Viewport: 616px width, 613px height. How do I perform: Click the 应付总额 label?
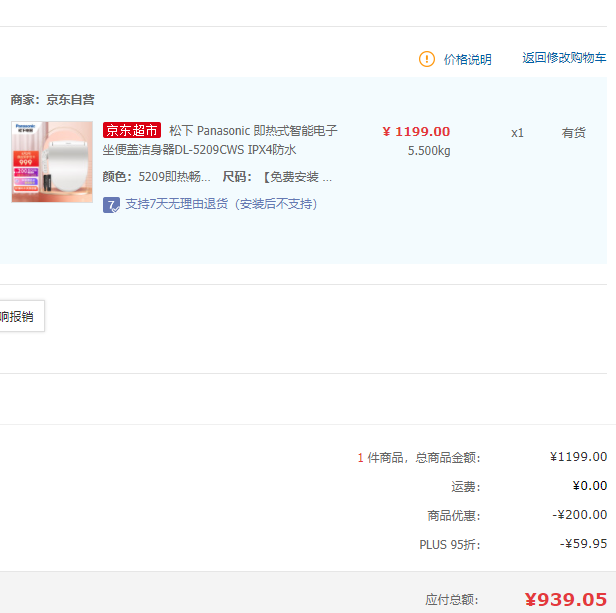pyautogui.click(x=452, y=600)
